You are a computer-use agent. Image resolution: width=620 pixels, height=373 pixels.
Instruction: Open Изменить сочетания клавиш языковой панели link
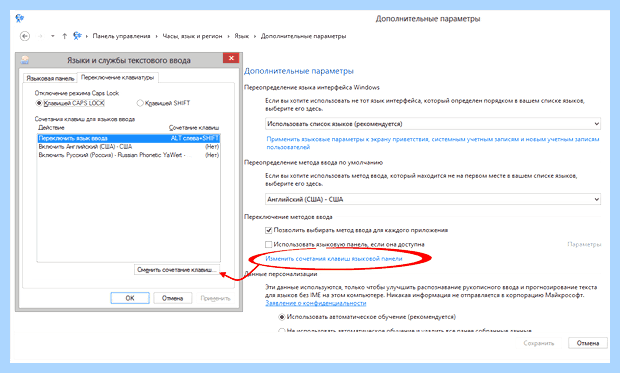pyautogui.click(x=334, y=259)
